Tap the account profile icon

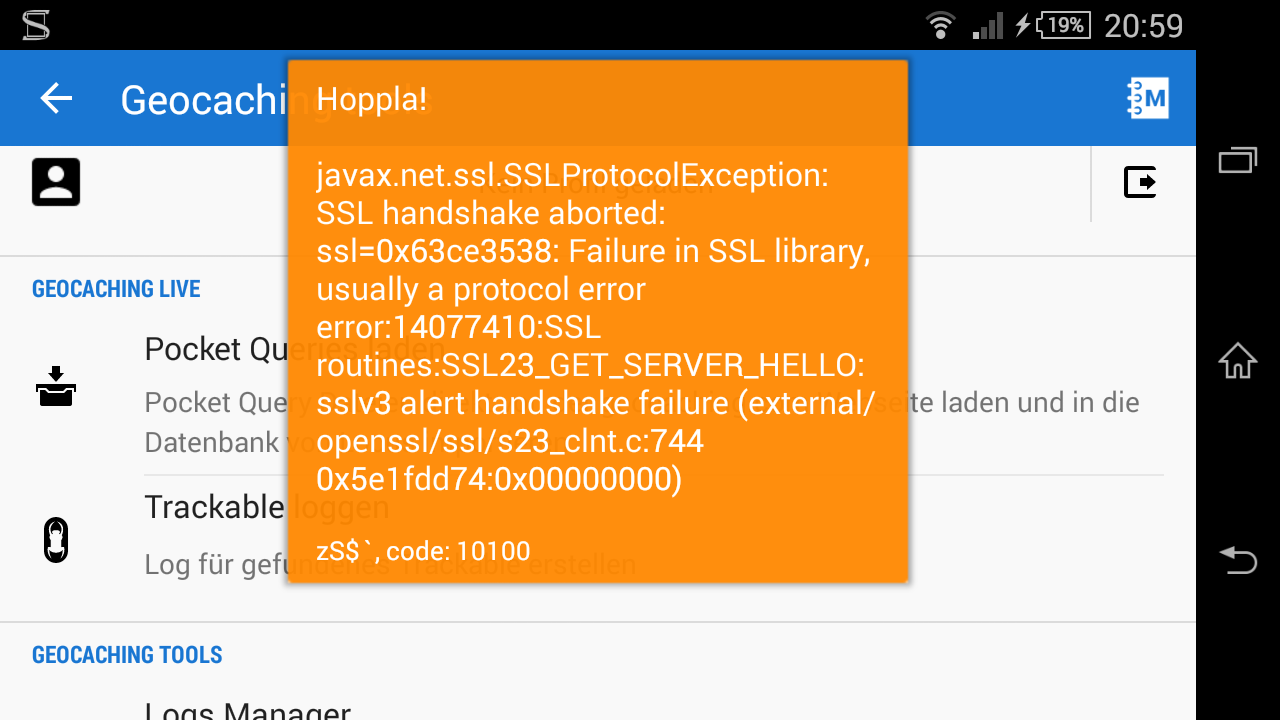[56, 182]
